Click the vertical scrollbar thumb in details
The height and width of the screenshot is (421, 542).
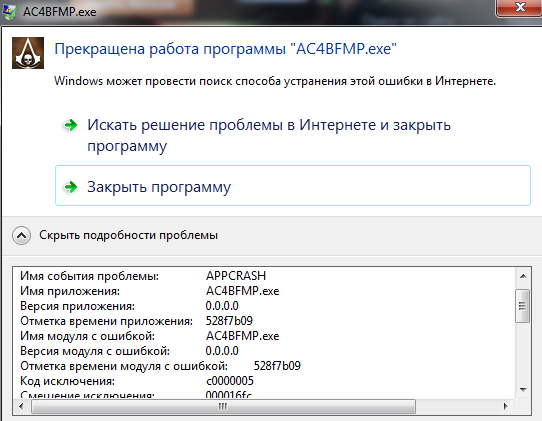click(522, 306)
